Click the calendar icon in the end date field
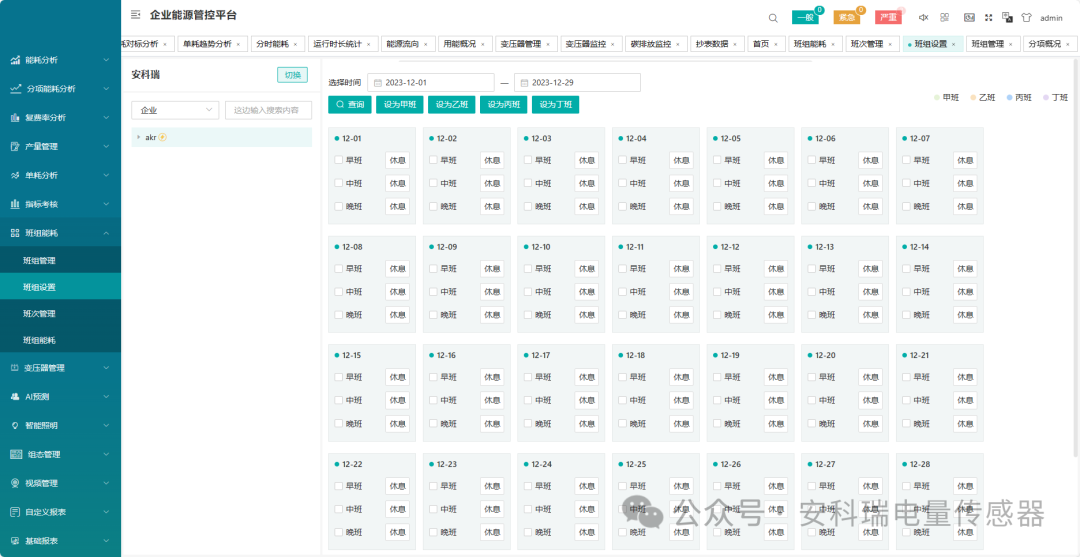Screen dimensions: 1080x557 (x=525, y=83)
